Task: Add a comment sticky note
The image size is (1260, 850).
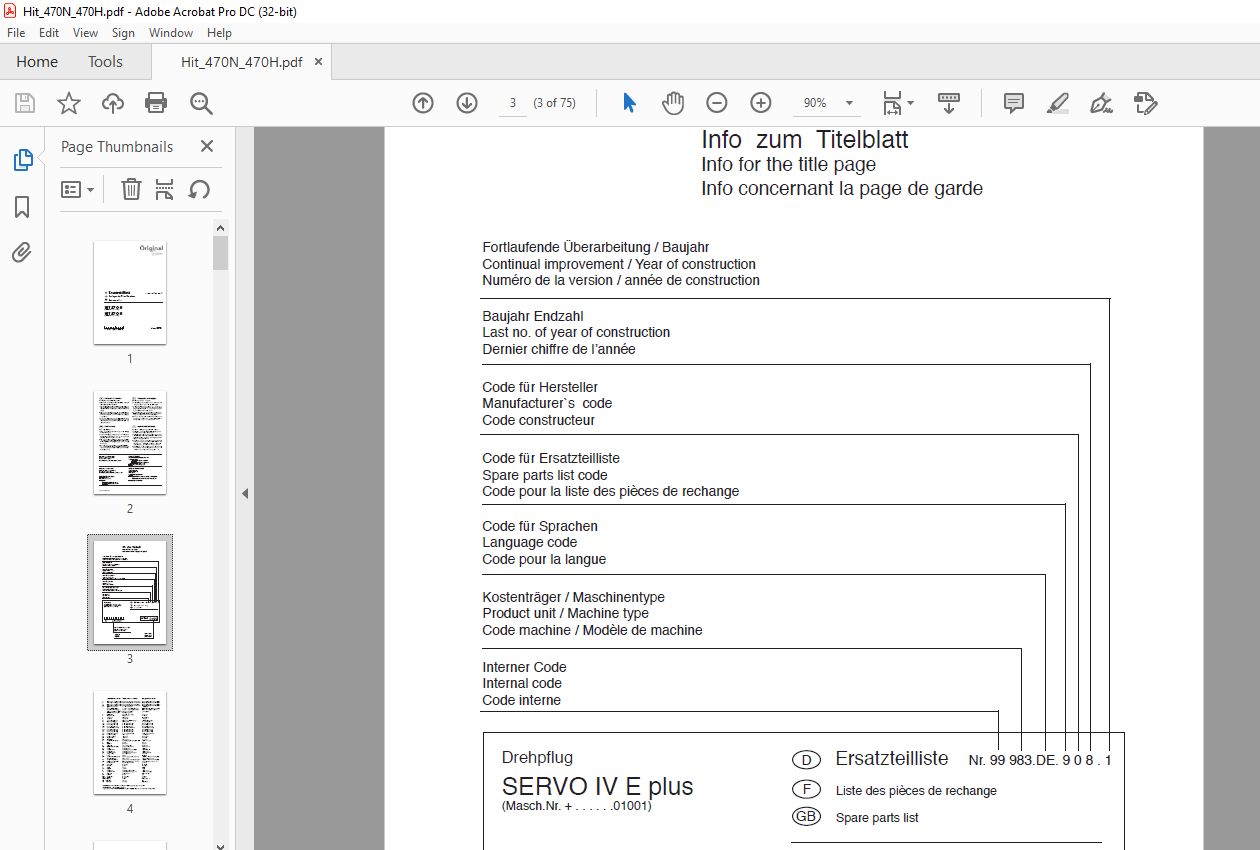Action: [1014, 102]
